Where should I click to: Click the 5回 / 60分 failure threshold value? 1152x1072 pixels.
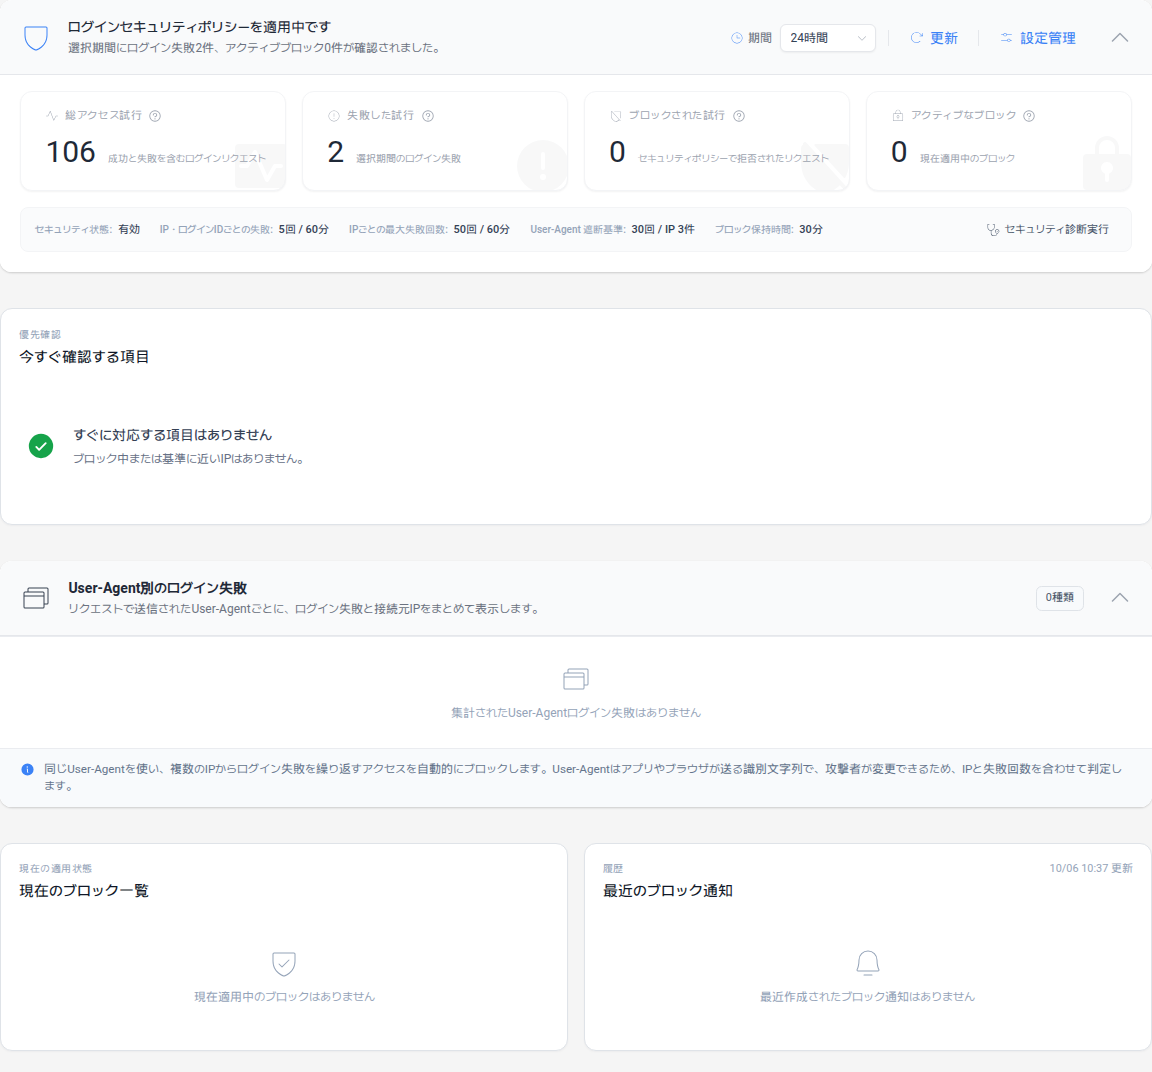[303, 229]
